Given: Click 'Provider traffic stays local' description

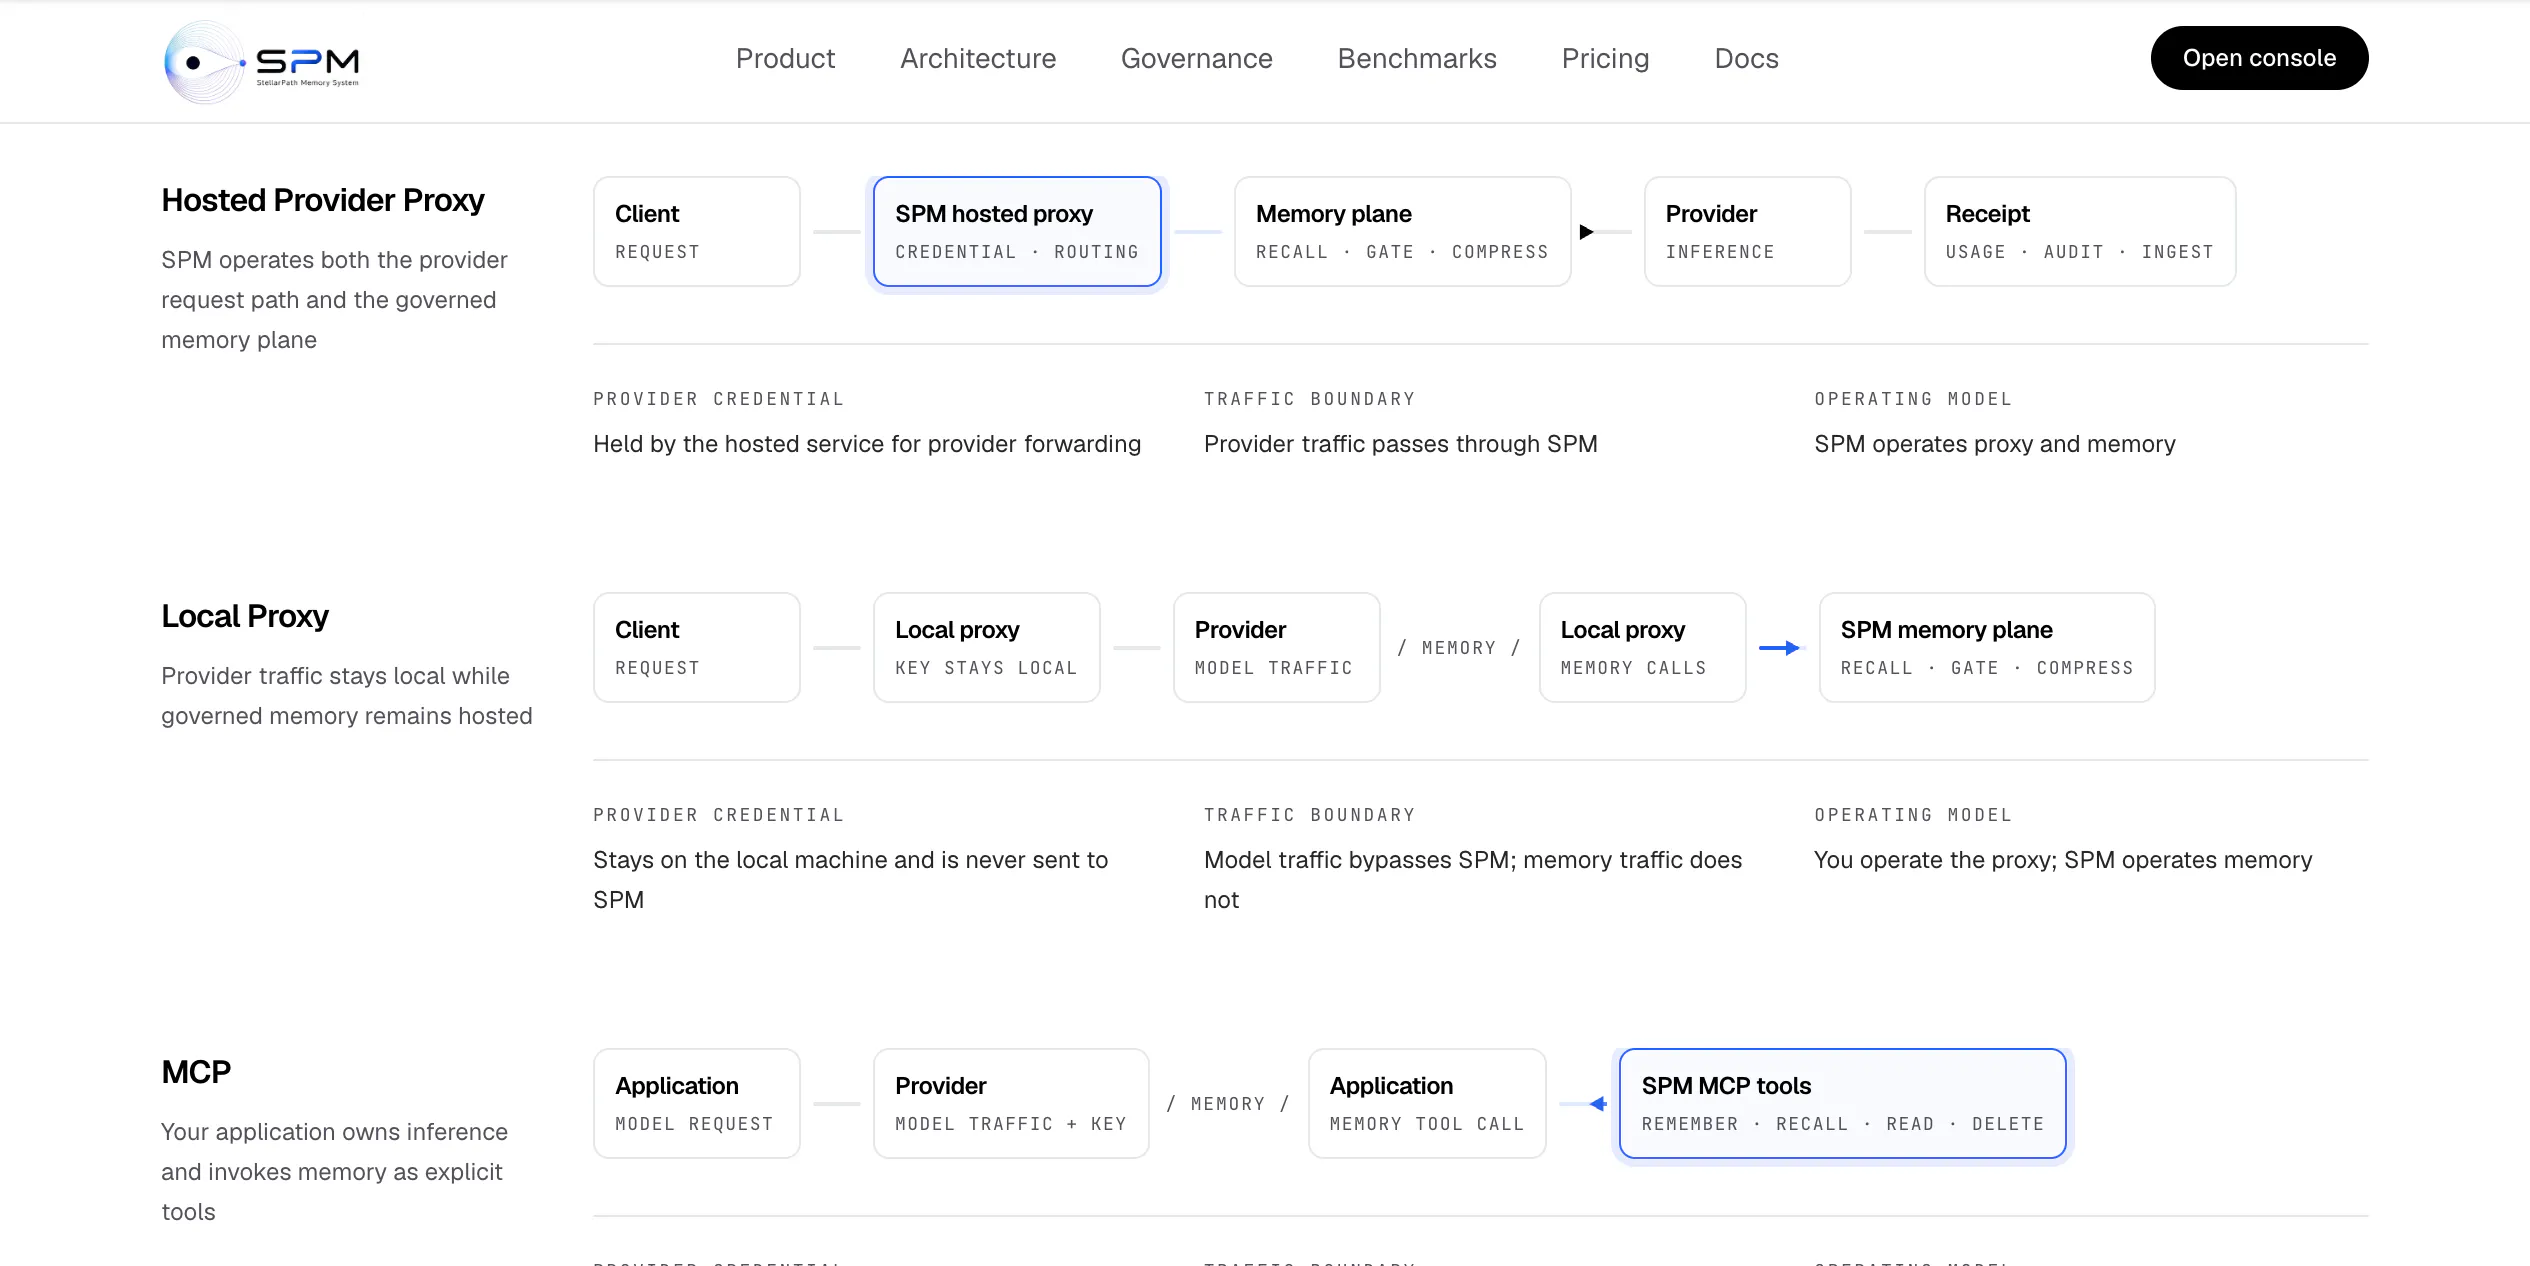Looking at the screenshot, I should coord(346,696).
